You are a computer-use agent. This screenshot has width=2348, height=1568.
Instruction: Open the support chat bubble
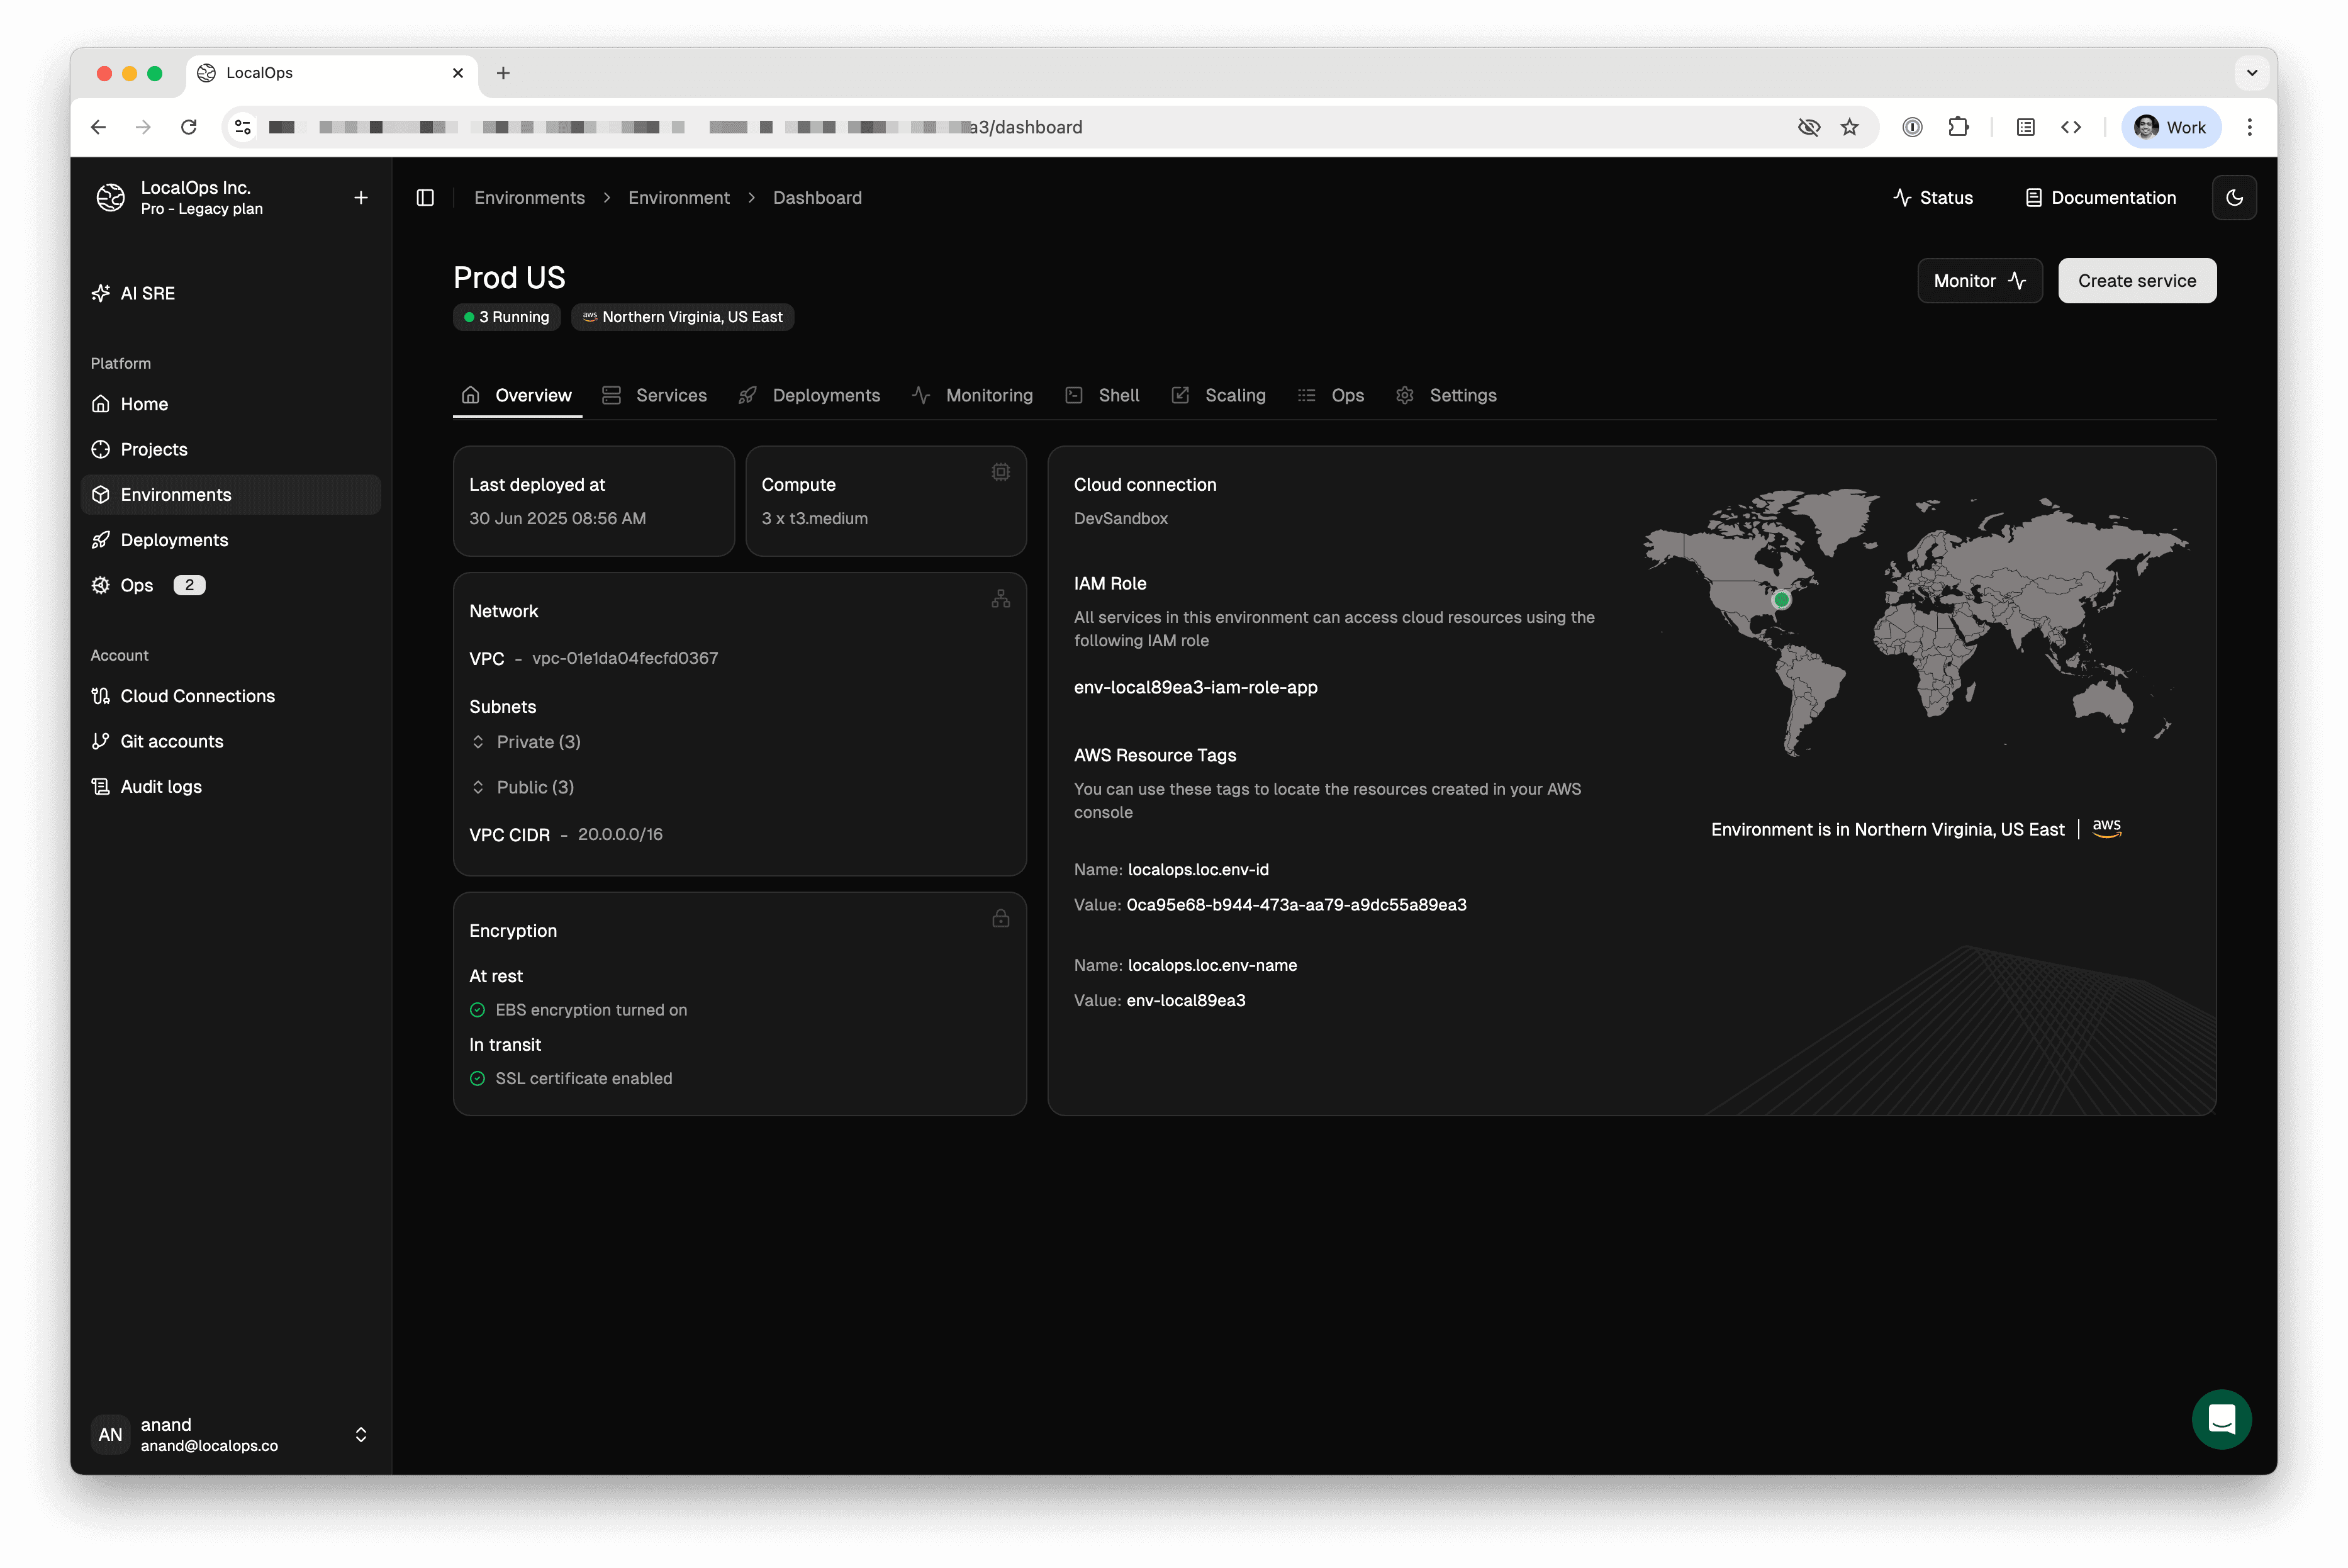pos(2221,1418)
